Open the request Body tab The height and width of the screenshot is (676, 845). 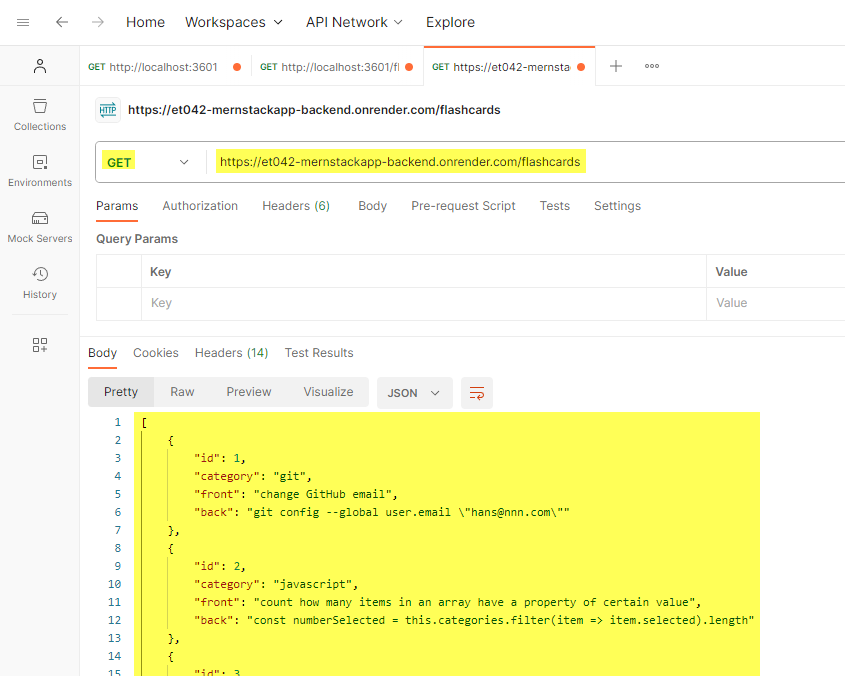point(372,206)
